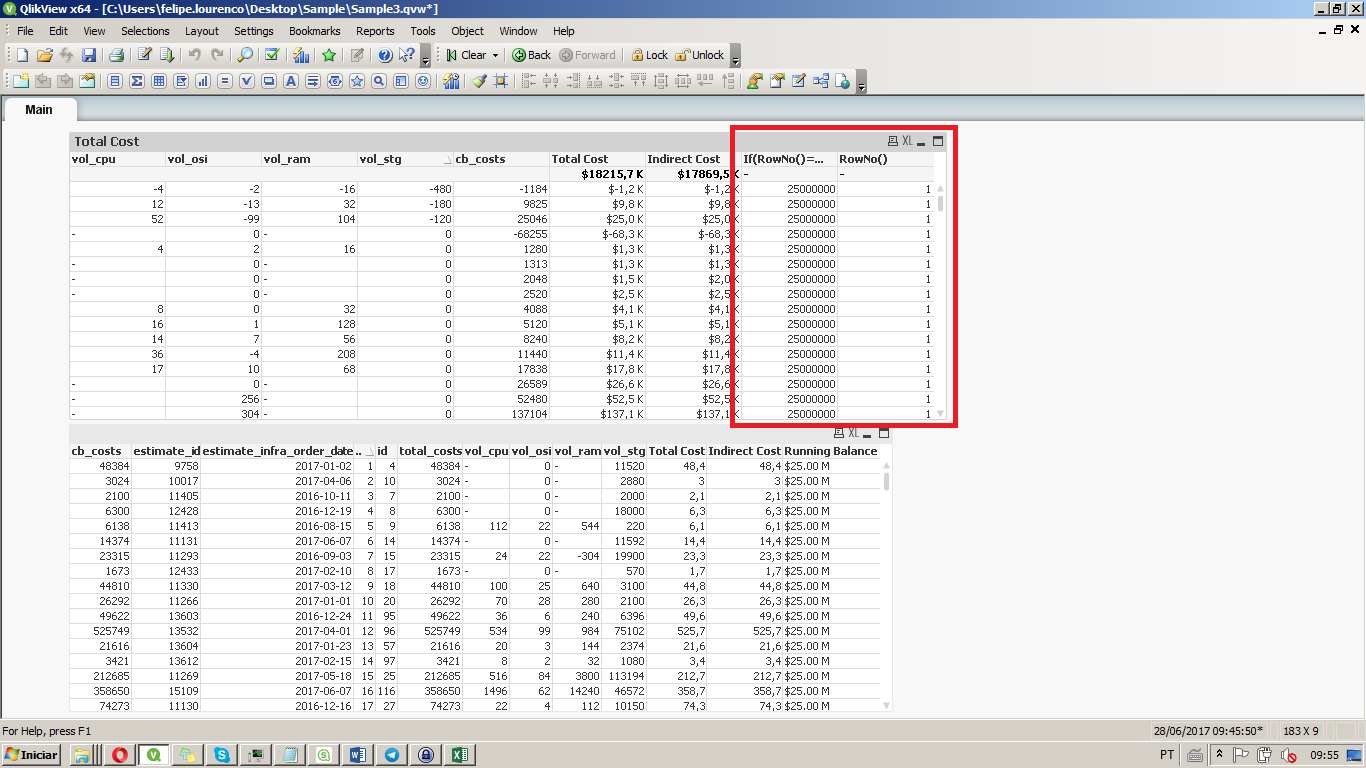Open Word from the taskbar

(x=357, y=755)
